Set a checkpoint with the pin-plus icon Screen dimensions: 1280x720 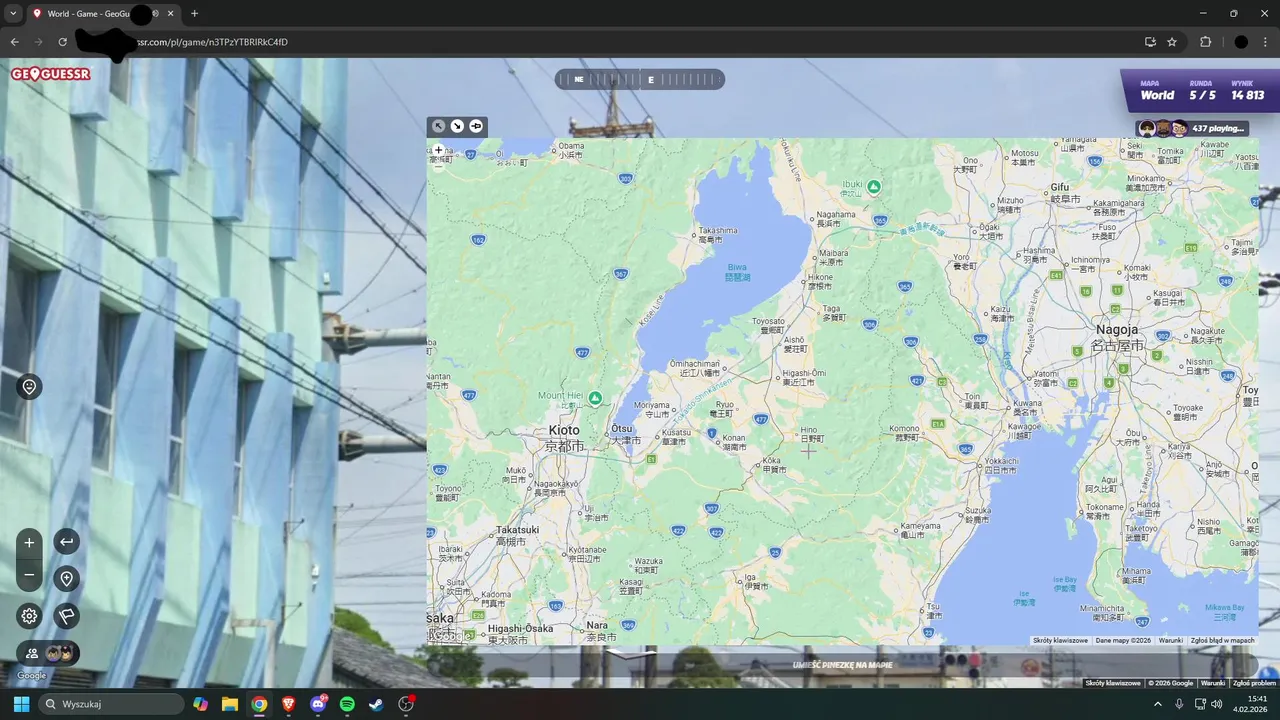pyautogui.click(x=66, y=579)
